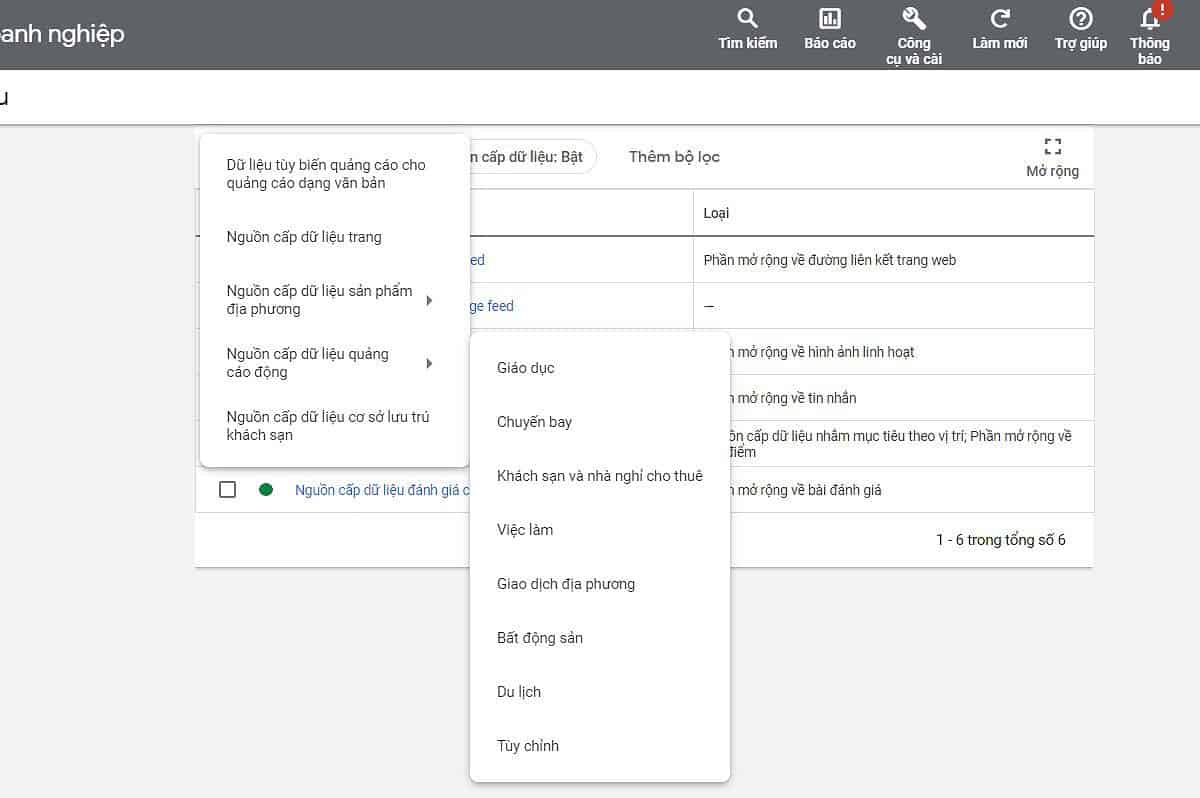
Task: Open Nguồn cấp dữ liệu đánh giá link
Action: point(382,490)
